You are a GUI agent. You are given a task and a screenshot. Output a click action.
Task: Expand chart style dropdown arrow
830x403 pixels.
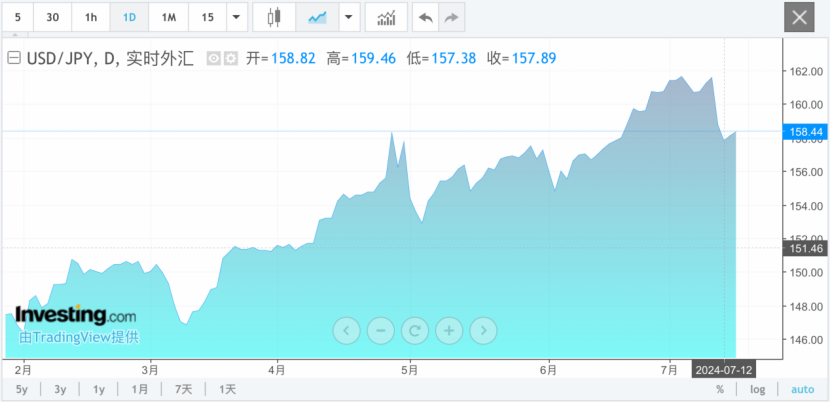348,18
